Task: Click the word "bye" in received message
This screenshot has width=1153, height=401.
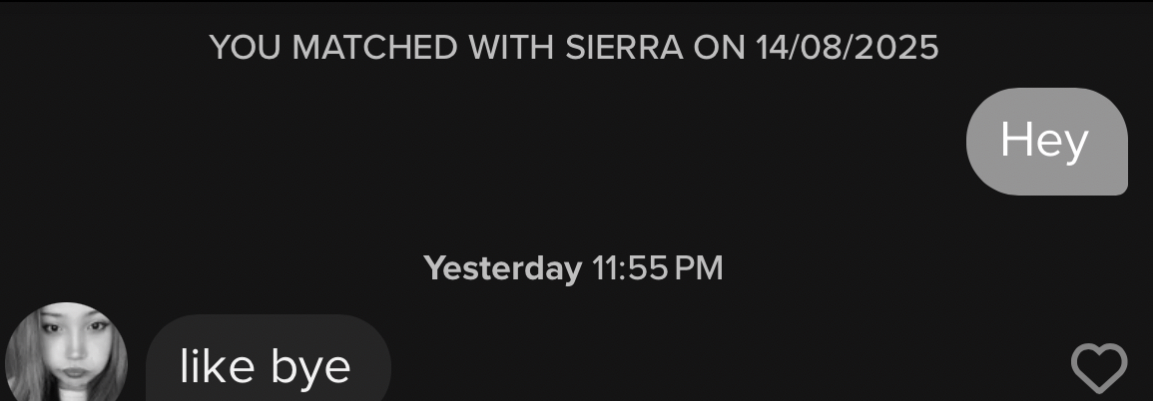Action: [x=311, y=366]
